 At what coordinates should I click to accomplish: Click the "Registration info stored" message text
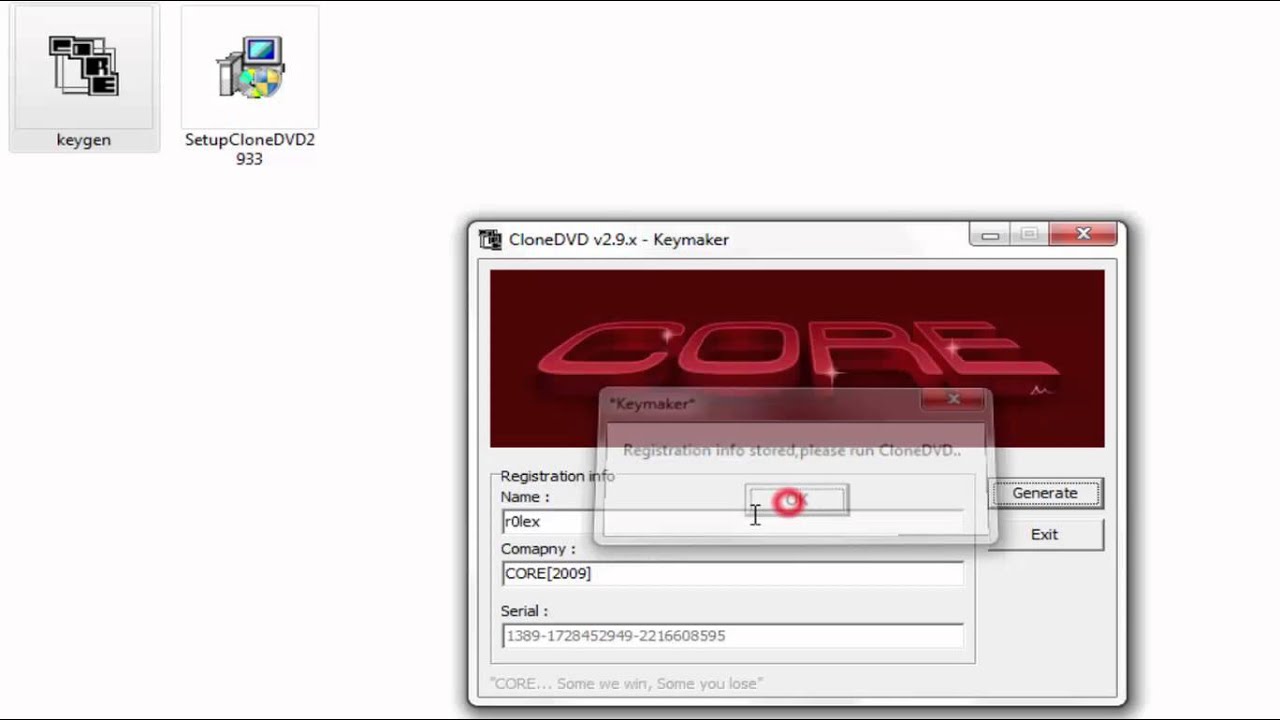point(791,451)
